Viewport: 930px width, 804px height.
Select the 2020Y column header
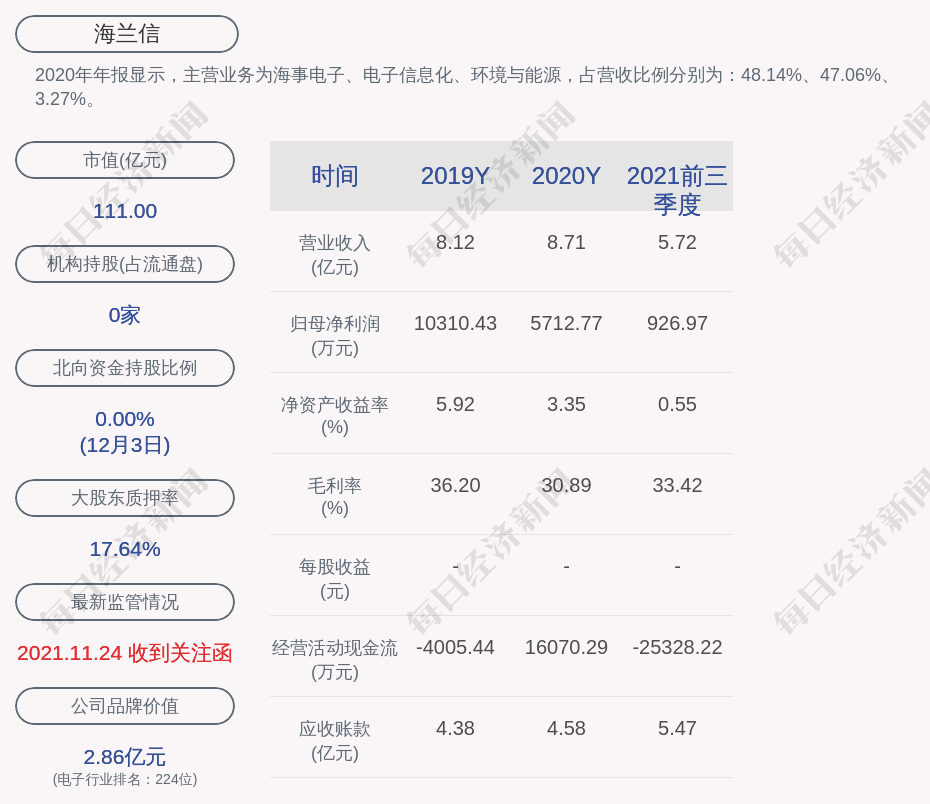(x=566, y=176)
